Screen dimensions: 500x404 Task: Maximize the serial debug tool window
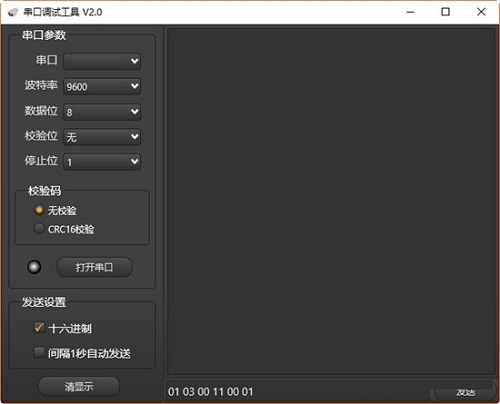point(445,12)
